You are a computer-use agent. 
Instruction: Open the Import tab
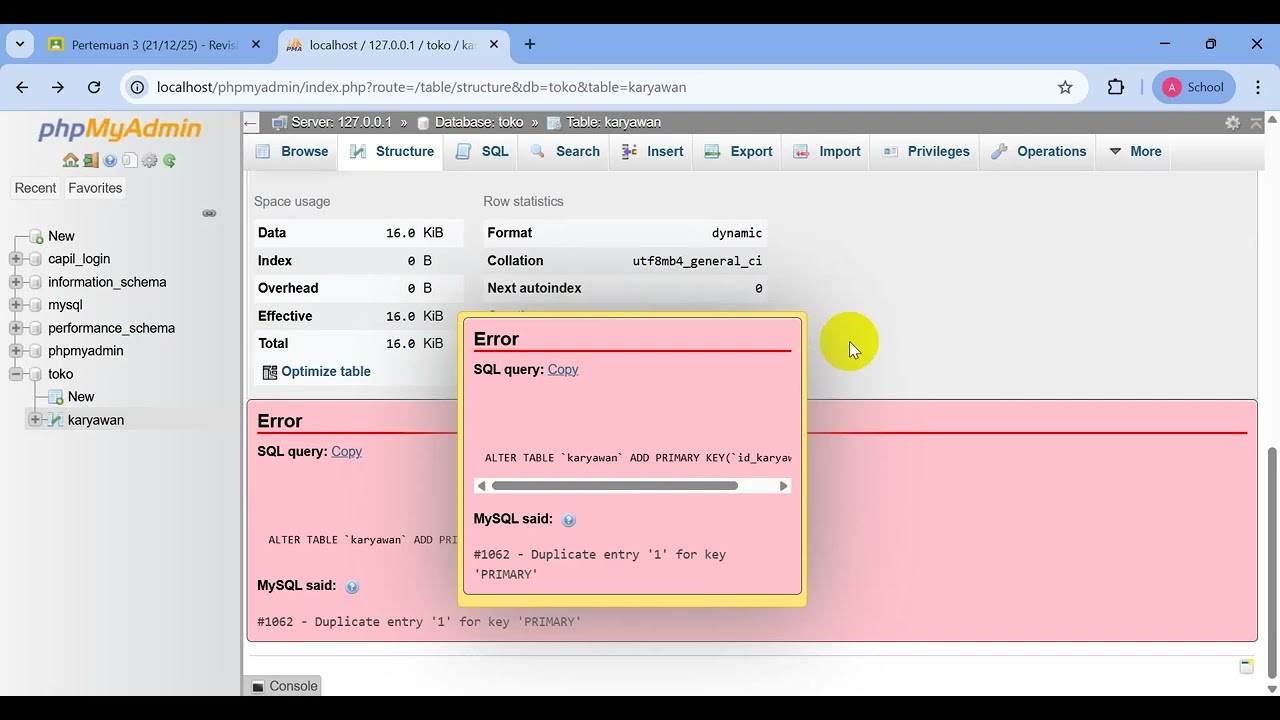click(x=827, y=152)
